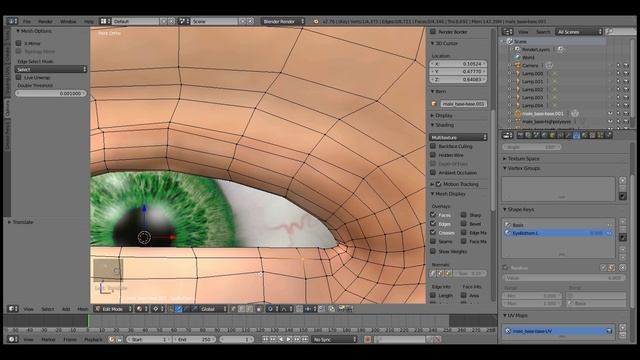Toggle the Render Border checkbox
This screenshot has height=360, width=640.
click(433, 32)
